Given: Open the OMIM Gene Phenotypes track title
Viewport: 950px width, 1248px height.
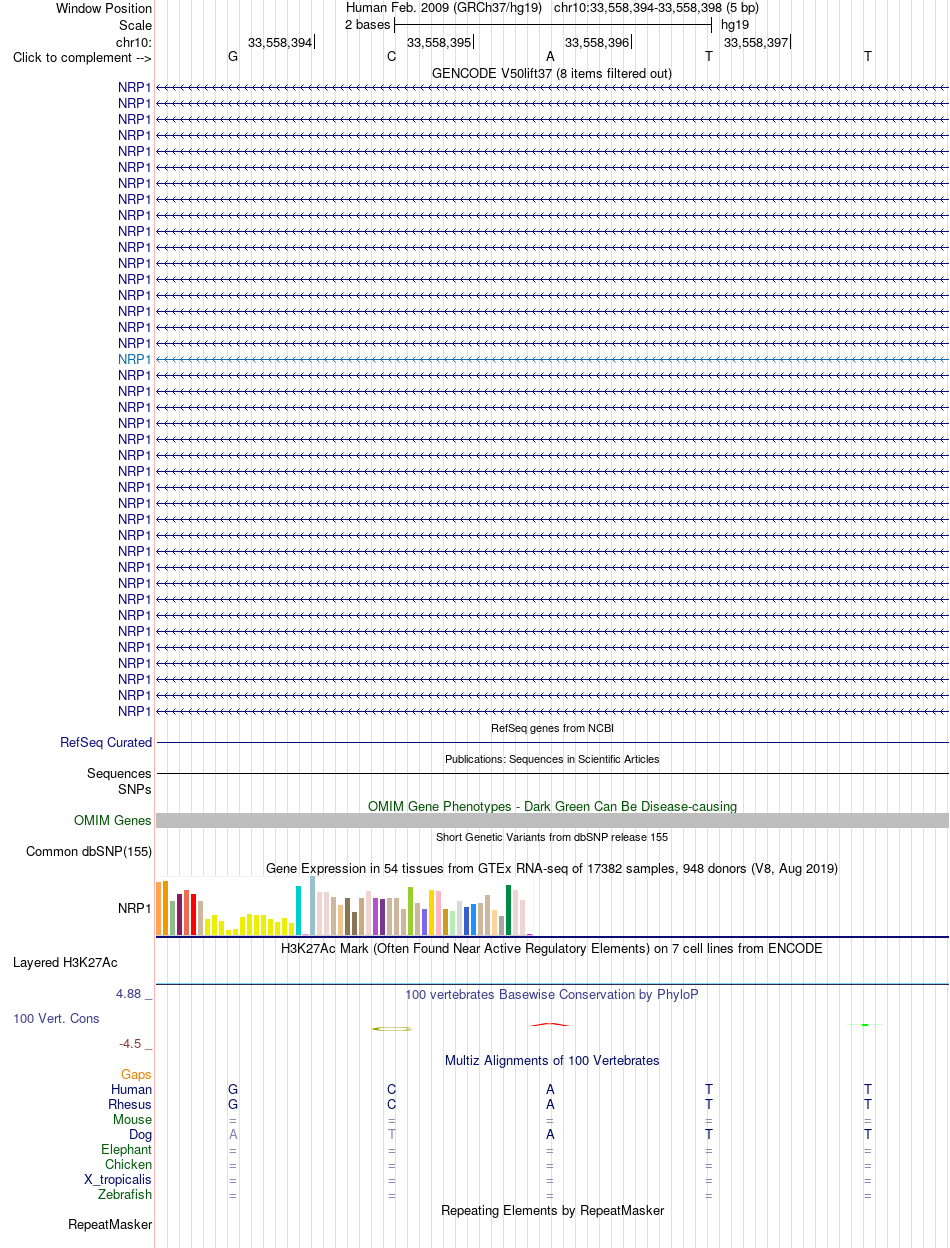Looking at the screenshot, I should click(x=552, y=806).
